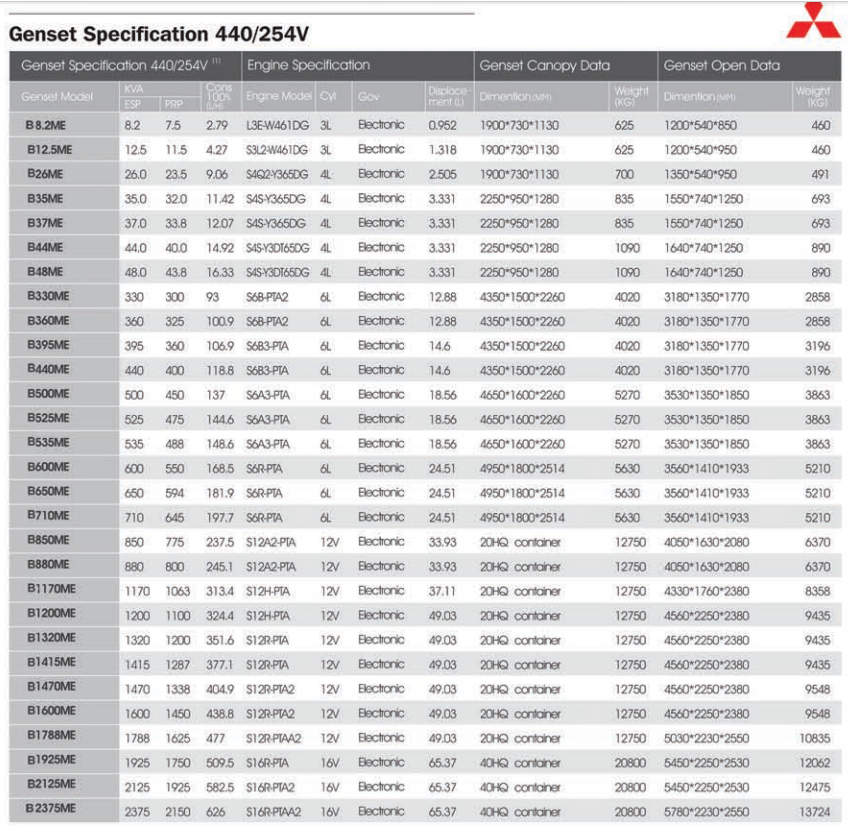Click displacement value '2.505'
The image size is (848, 826).
point(442,175)
